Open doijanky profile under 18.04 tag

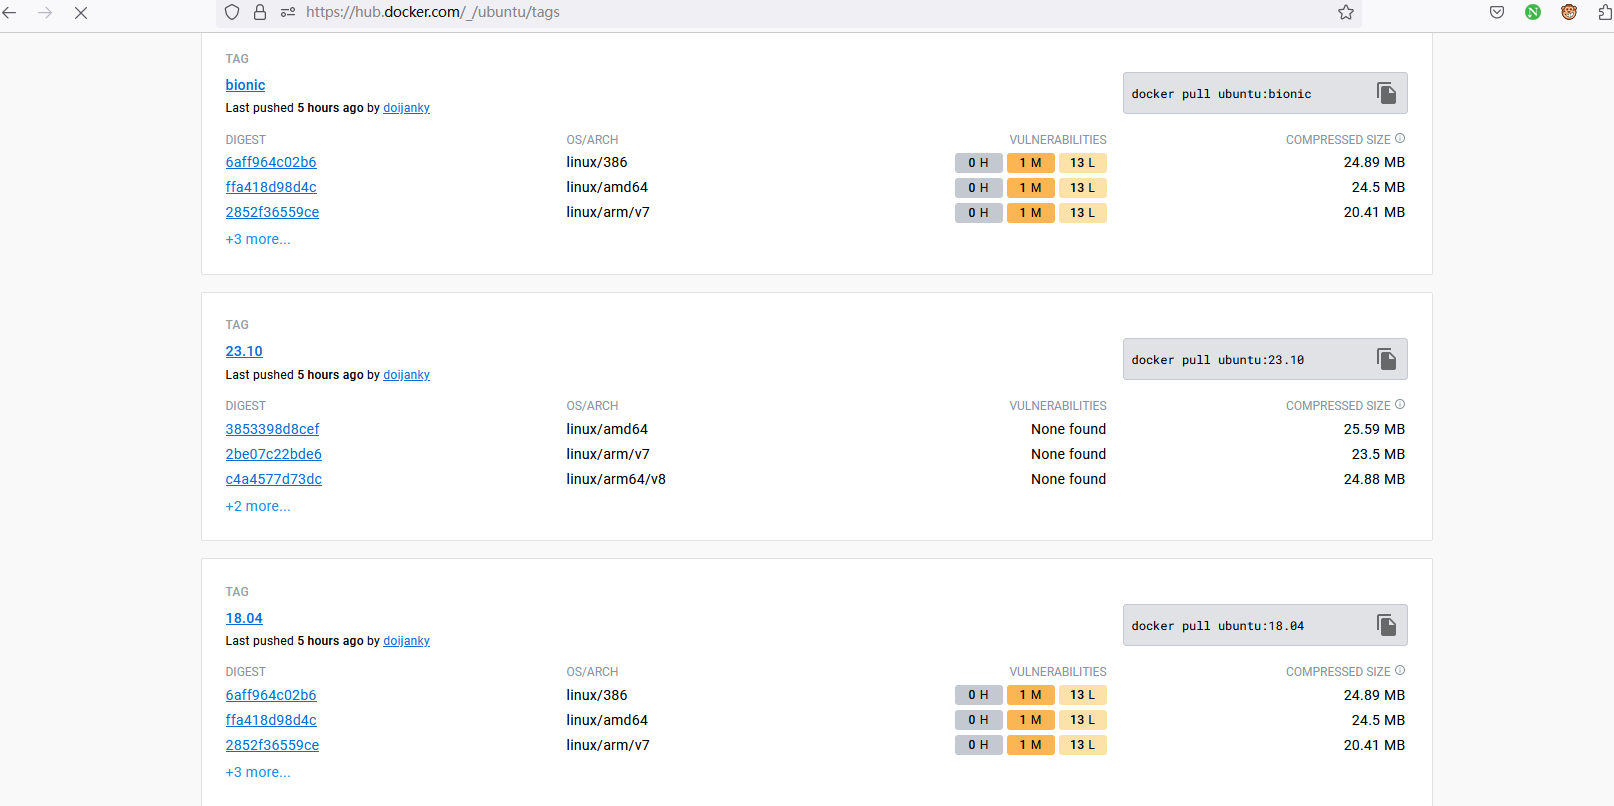[406, 641]
